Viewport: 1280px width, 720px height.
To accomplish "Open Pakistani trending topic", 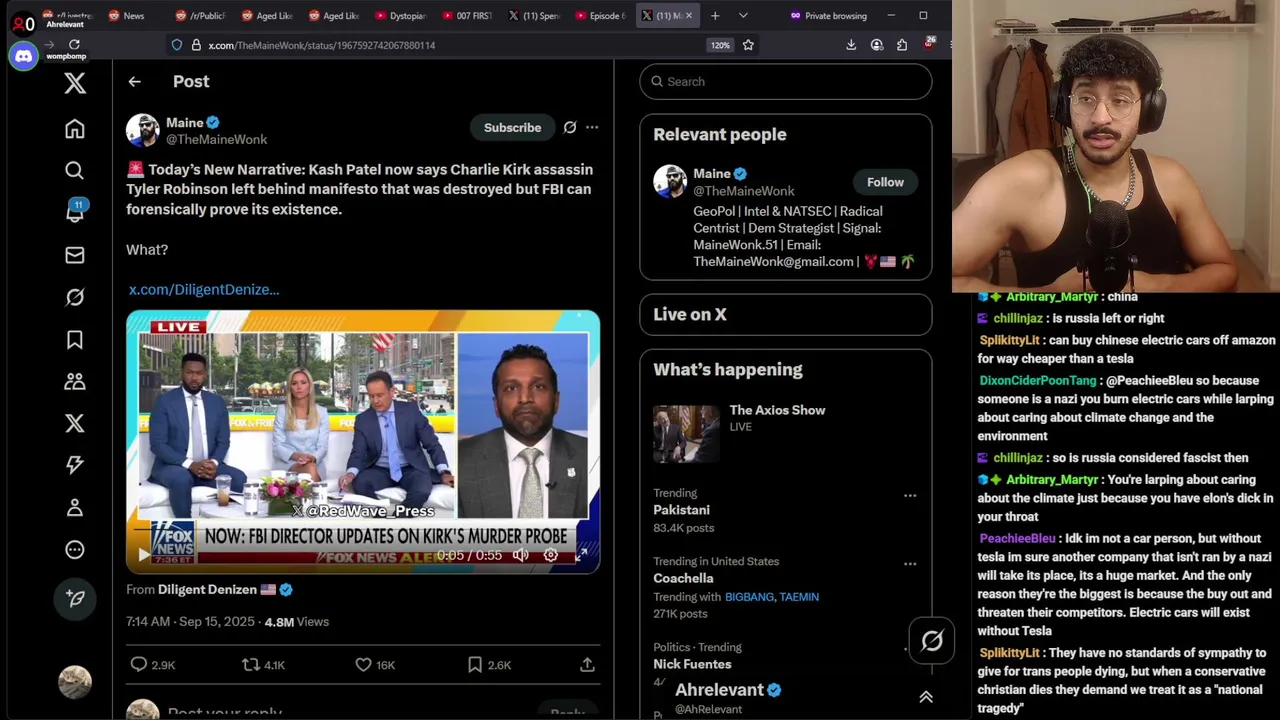I will [x=682, y=510].
